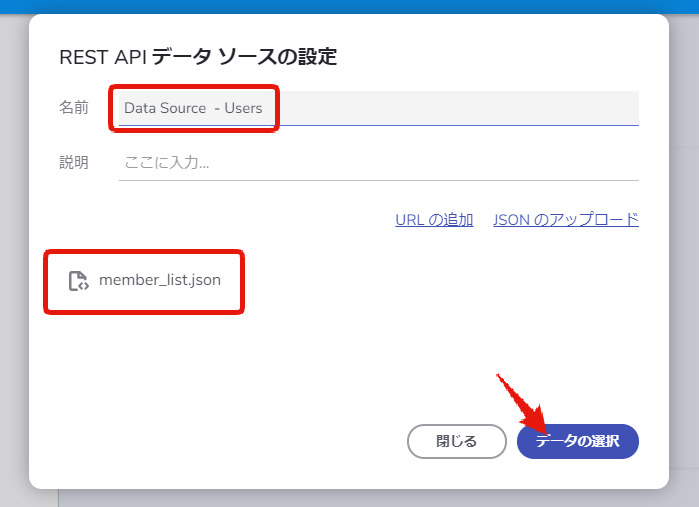Click the dialog title REST API データ ソースの設定

(198, 57)
